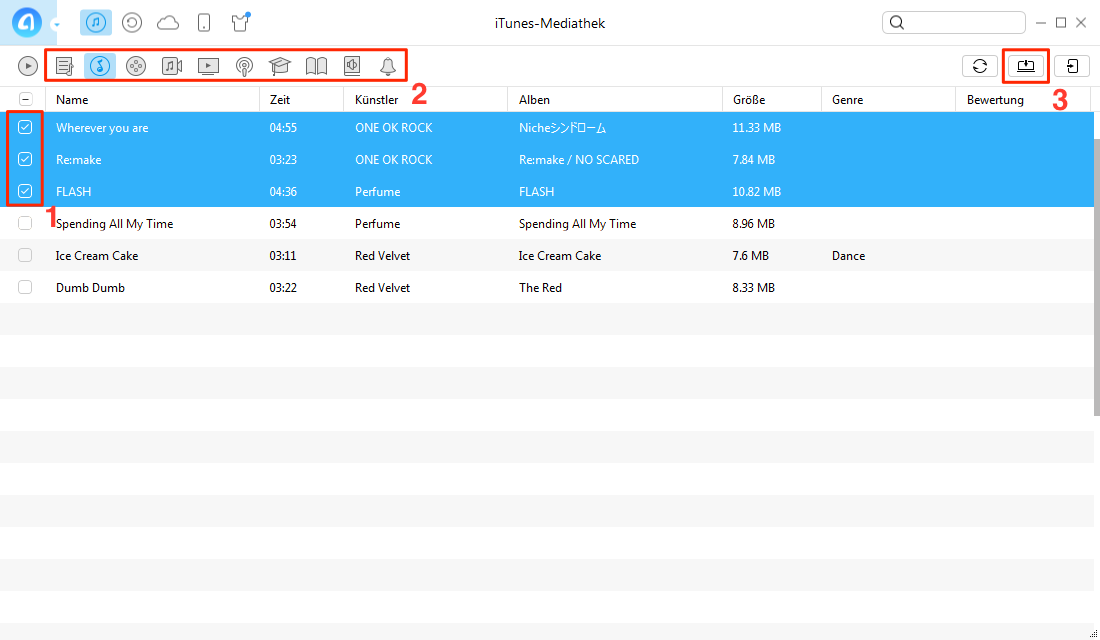Select the TV Shows category icon
The image size is (1100, 640).
(x=208, y=66)
